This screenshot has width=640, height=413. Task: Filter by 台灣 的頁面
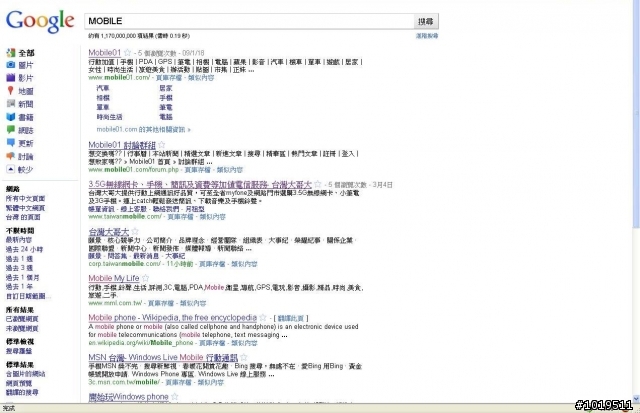point(23,217)
